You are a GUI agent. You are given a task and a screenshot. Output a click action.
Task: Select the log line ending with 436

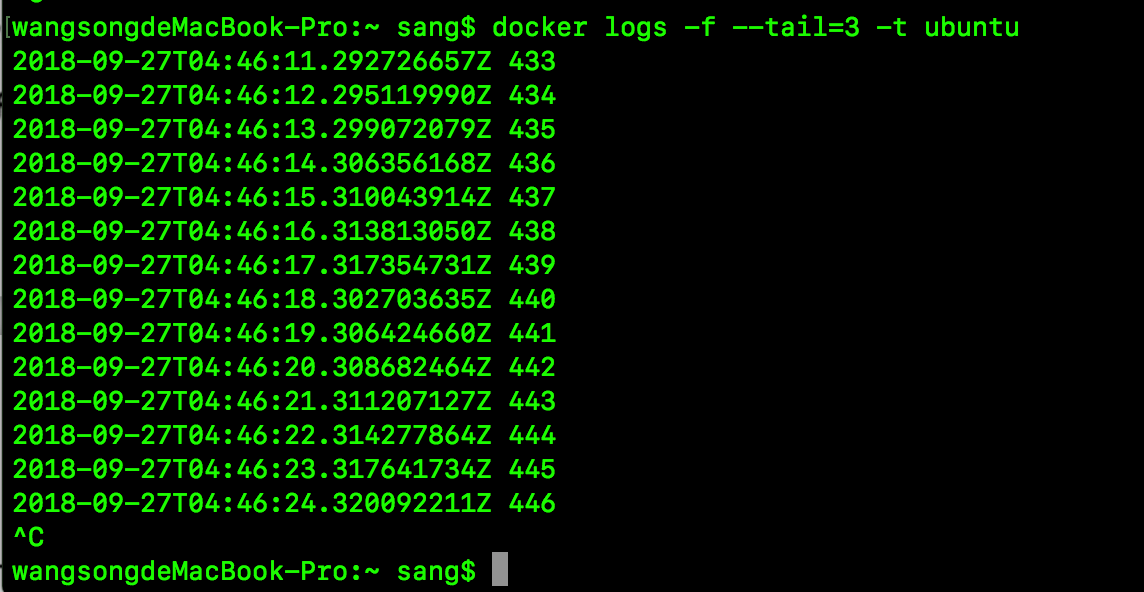click(283, 164)
